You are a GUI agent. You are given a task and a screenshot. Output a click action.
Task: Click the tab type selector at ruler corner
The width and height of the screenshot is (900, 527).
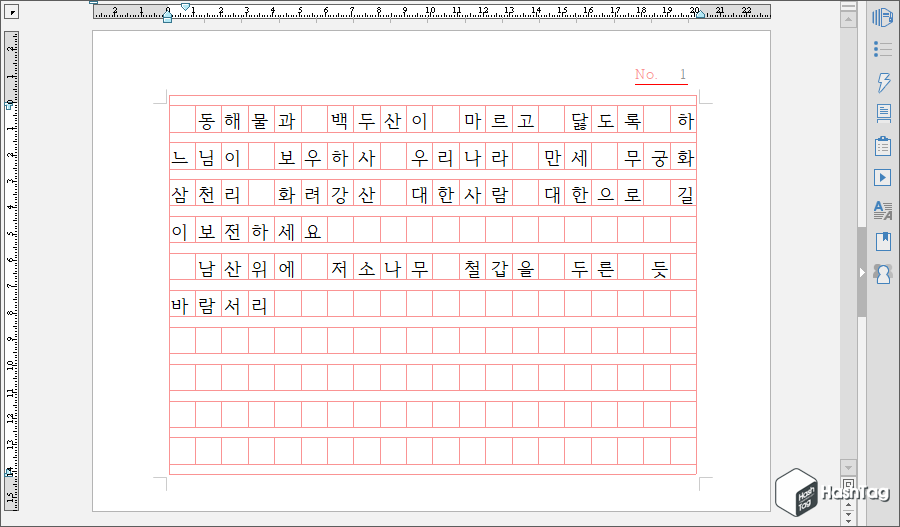pos(11,11)
